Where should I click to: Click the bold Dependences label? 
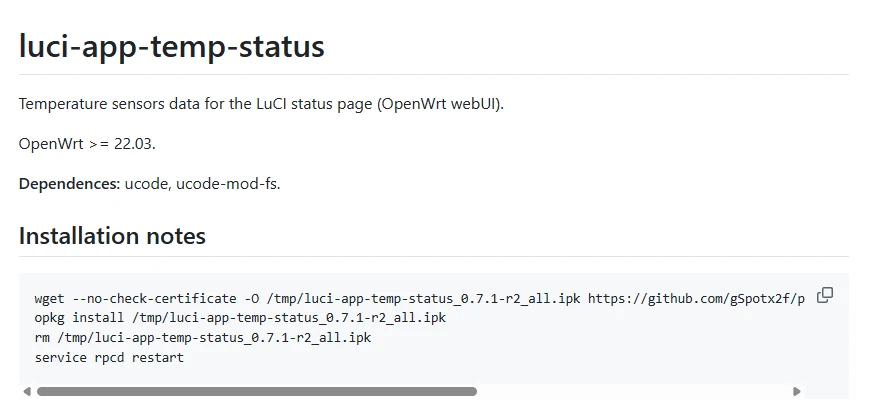point(69,184)
